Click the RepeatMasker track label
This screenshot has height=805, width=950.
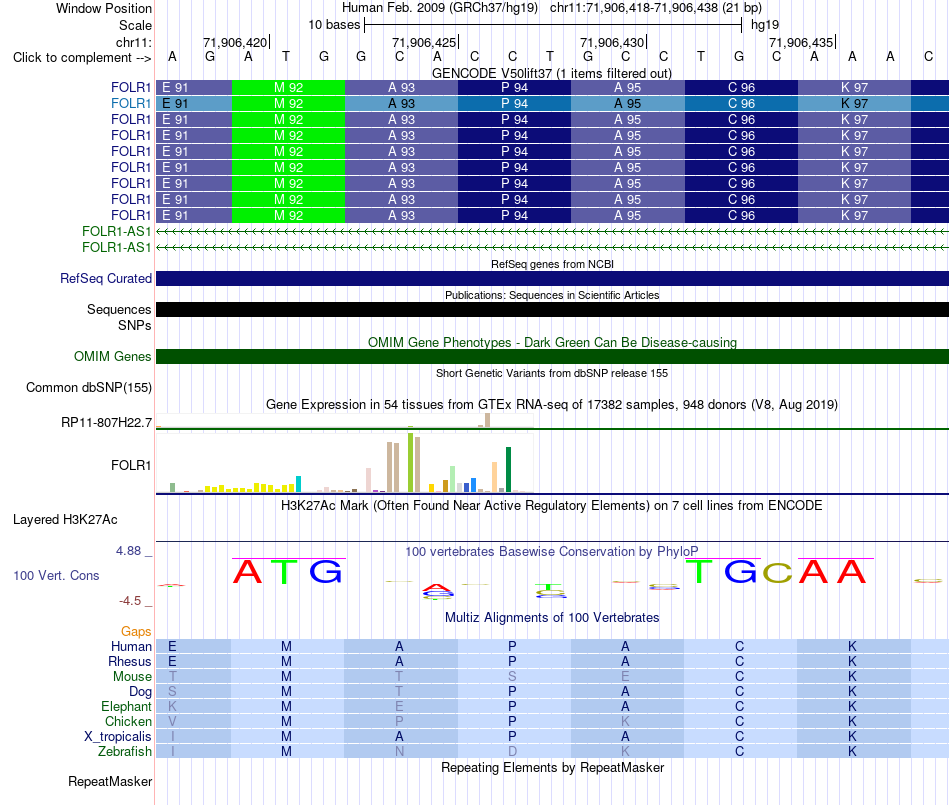click(x=110, y=781)
